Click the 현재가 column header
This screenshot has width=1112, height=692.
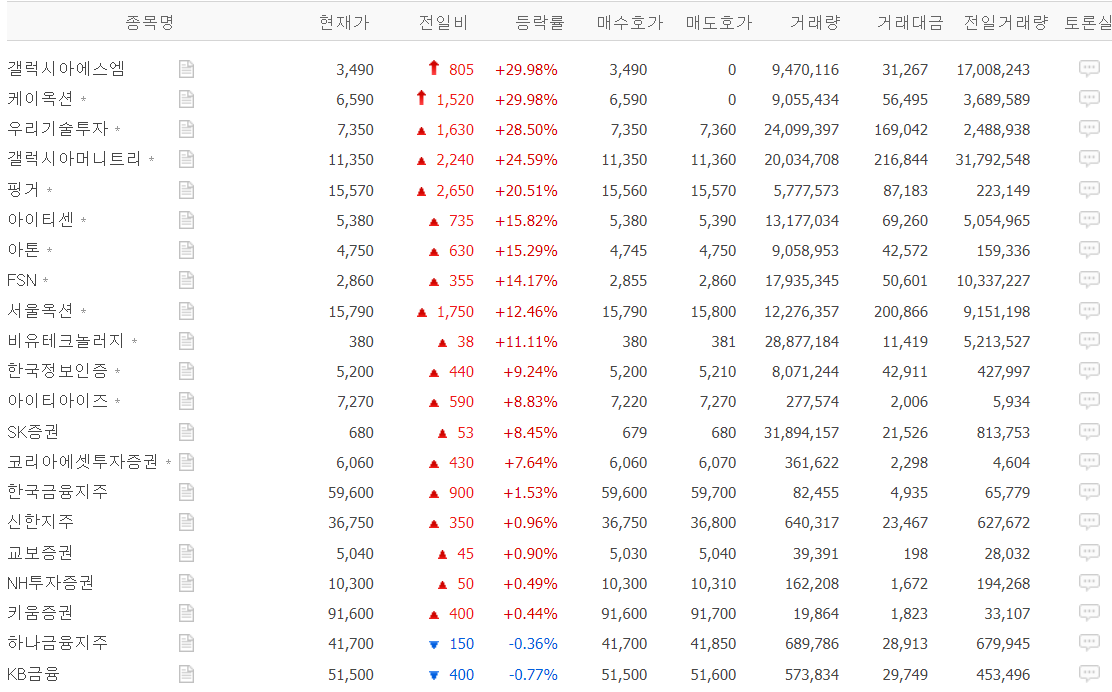click(344, 23)
